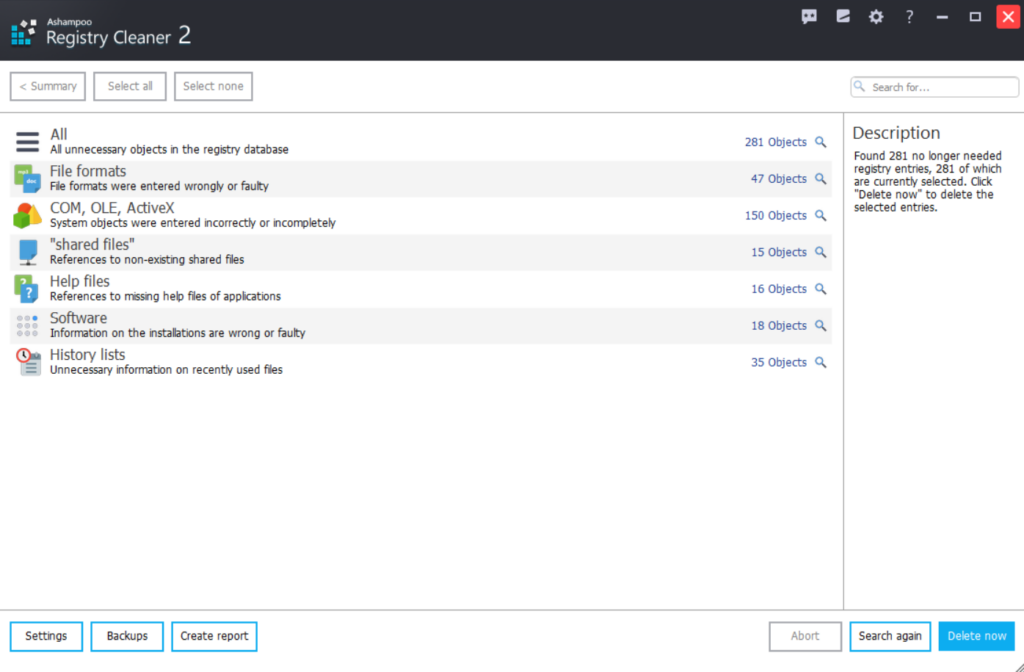Viewport: 1024px width, 672px height.
Task: Click the resize grip at window corner
Action: click(1017, 665)
